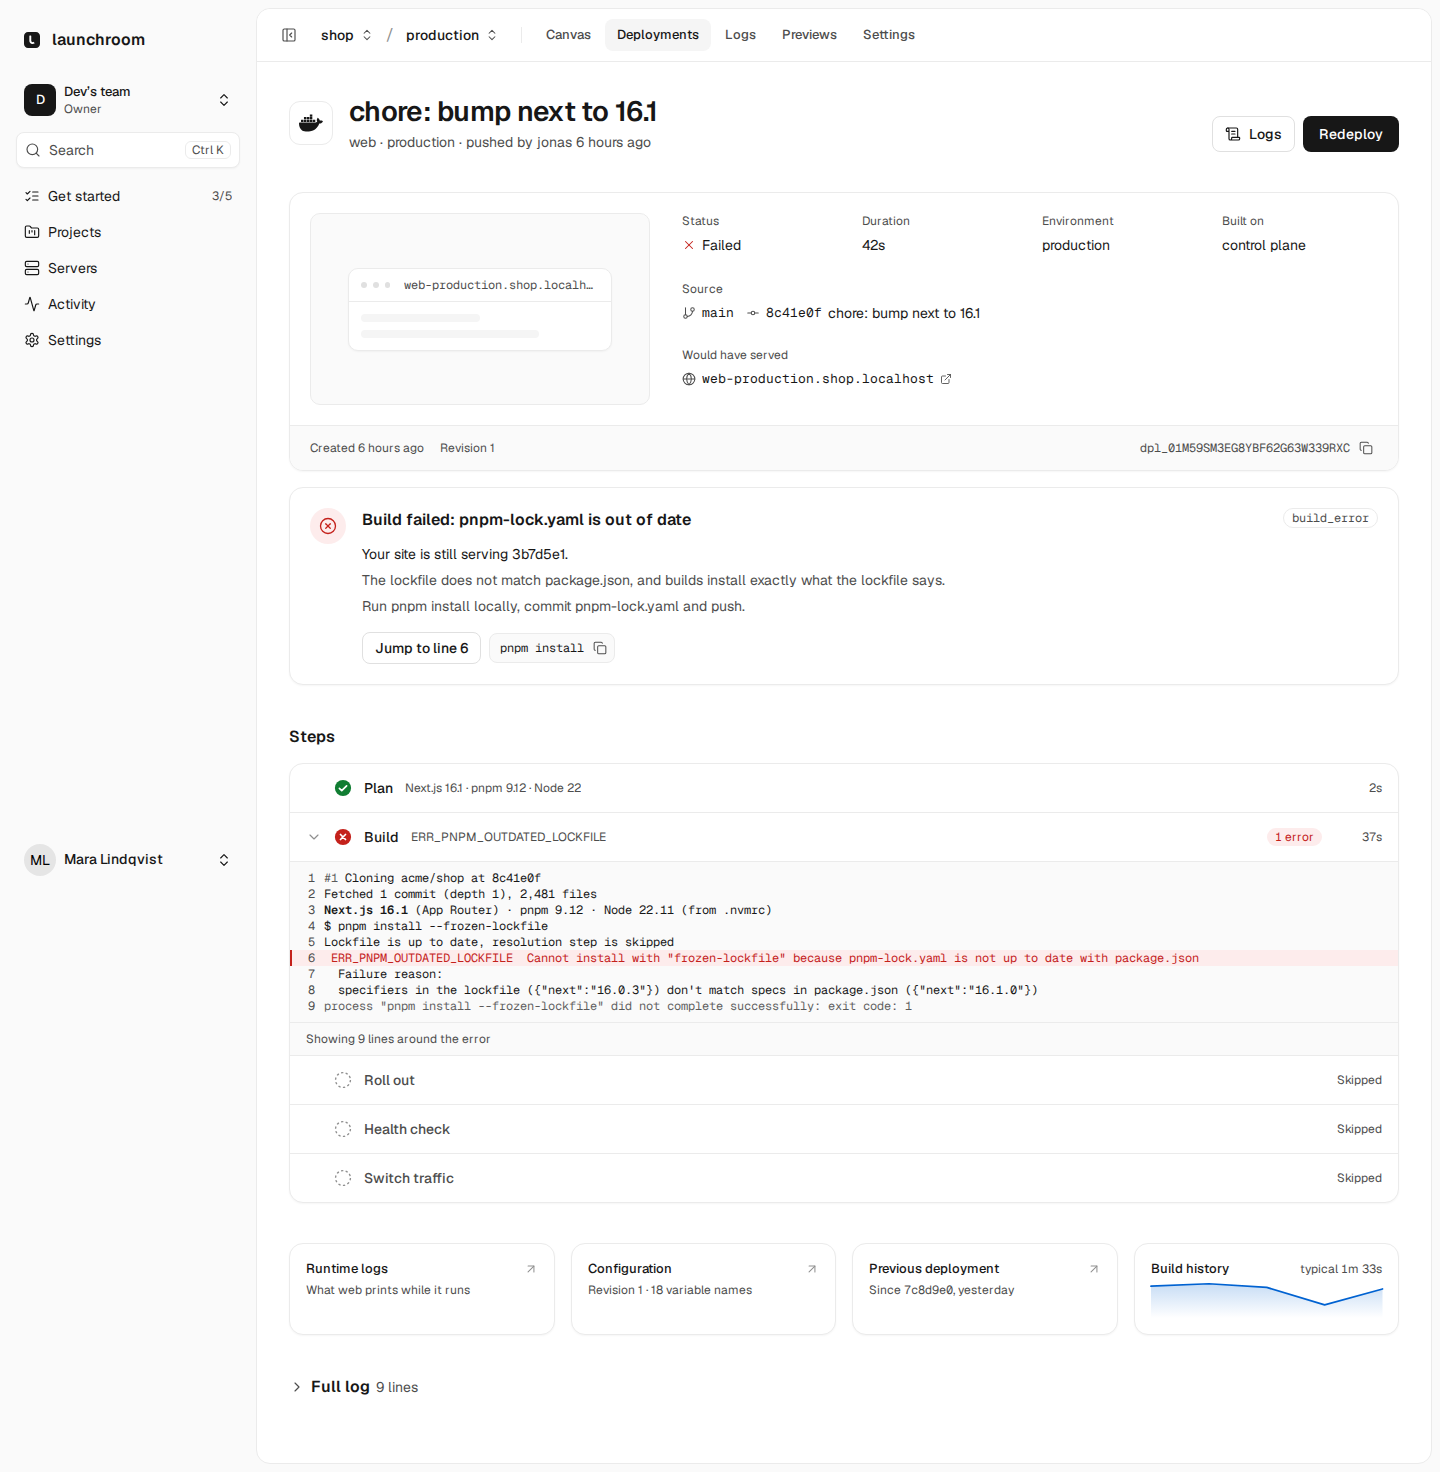The height and width of the screenshot is (1472, 1440).
Task: Click the Roll out step row
Action: coord(844,1080)
